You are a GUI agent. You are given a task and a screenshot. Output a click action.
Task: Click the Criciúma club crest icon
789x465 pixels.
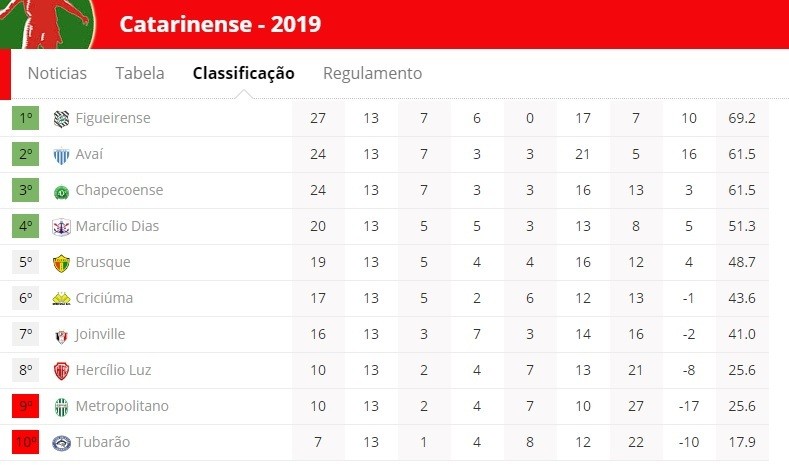61,299
